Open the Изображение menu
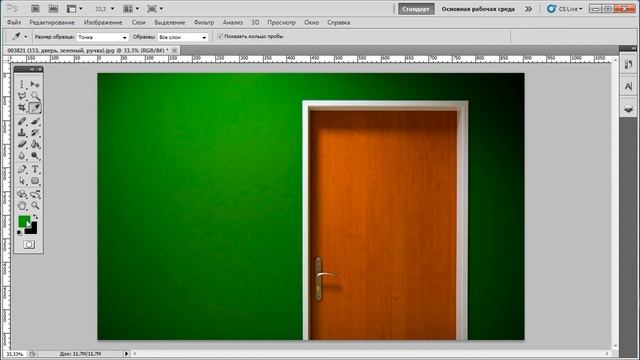Image resolution: width=640 pixels, height=360 pixels. coord(103,22)
